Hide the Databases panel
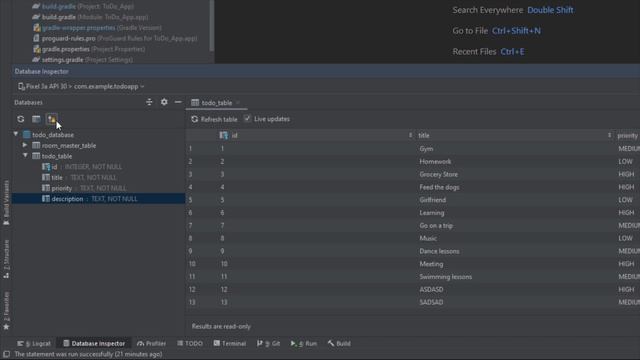Screen dimensions: 640x360 178,102
